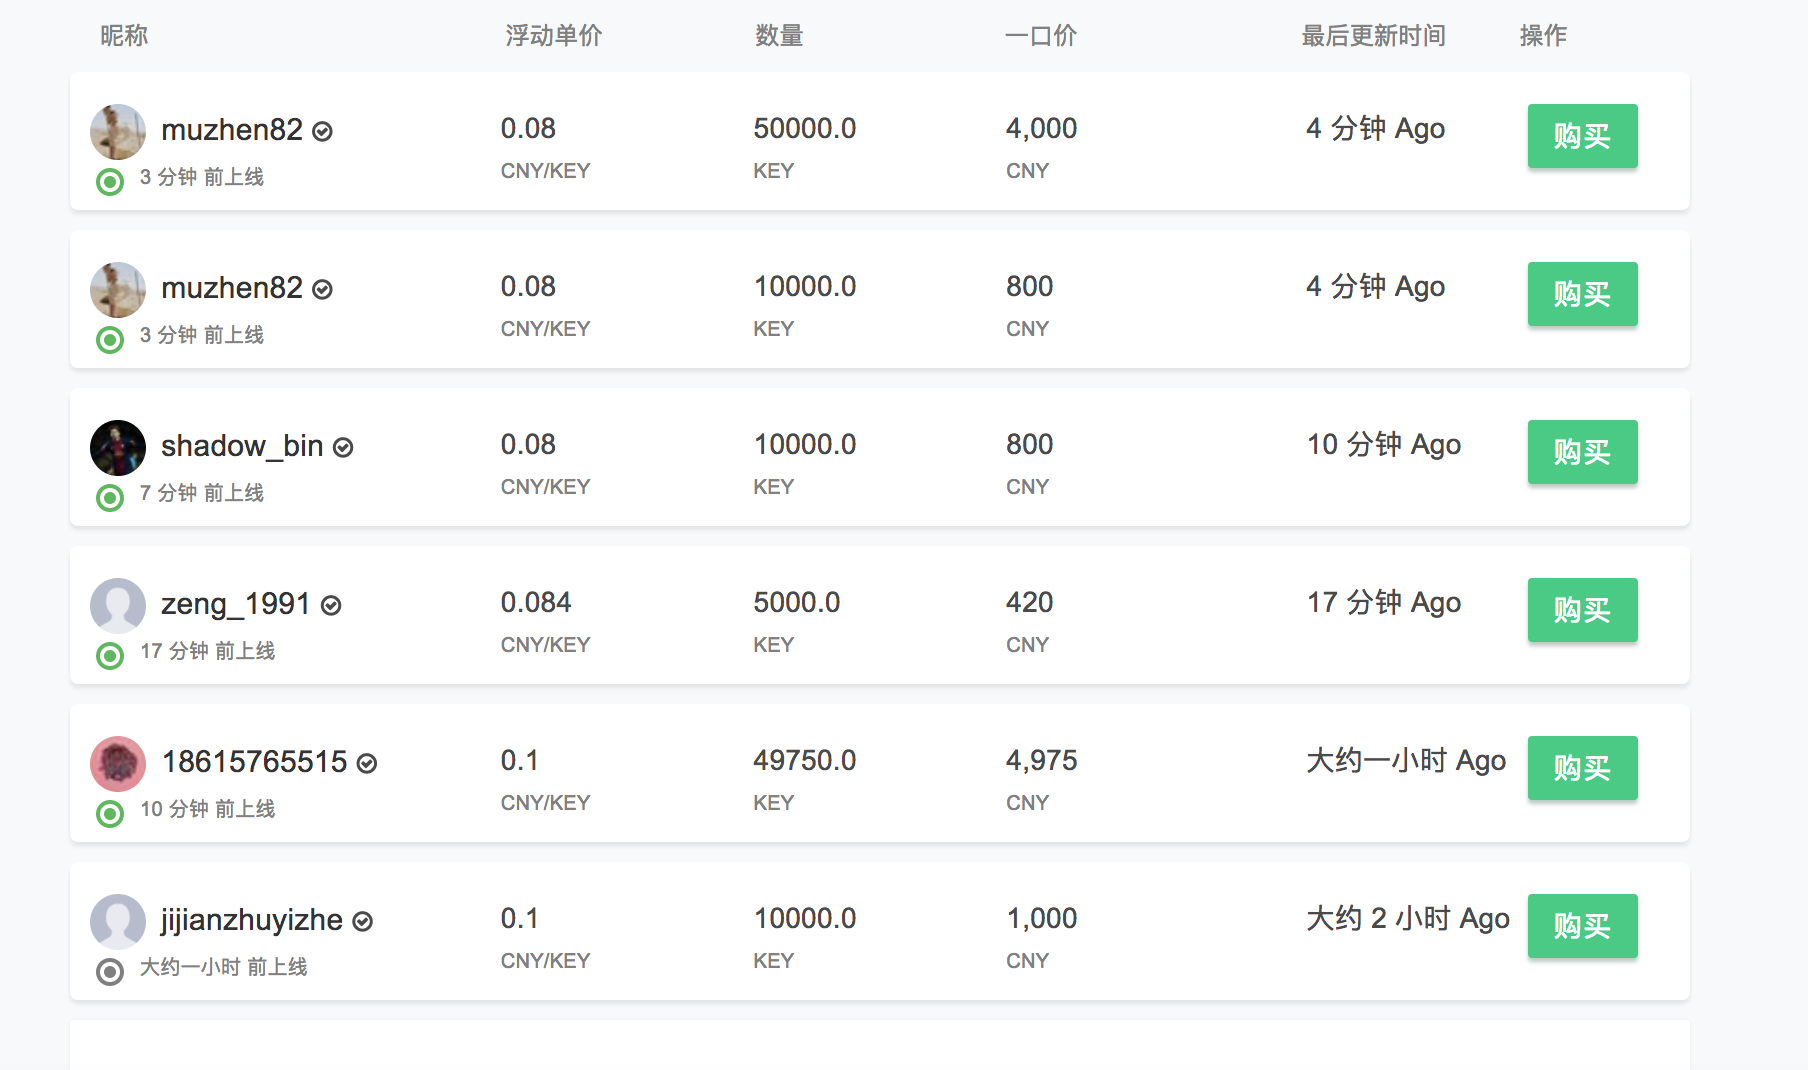
Task: Click the online status icon for zeng_1991
Action: [110, 655]
